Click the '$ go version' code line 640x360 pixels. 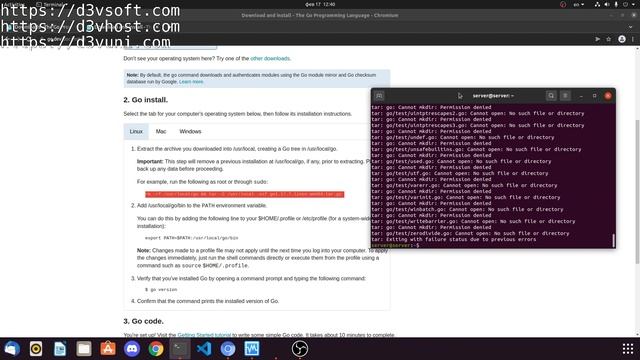click(161, 290)
